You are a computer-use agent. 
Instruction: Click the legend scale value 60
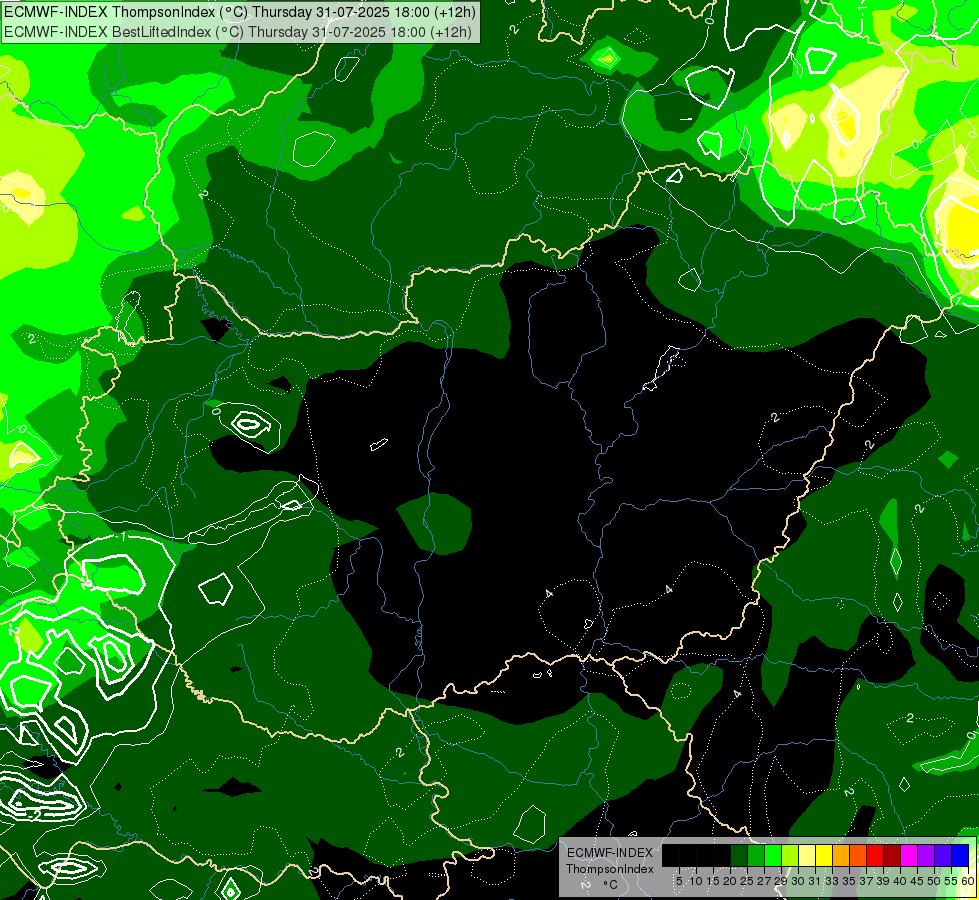[x=968, y=881]
